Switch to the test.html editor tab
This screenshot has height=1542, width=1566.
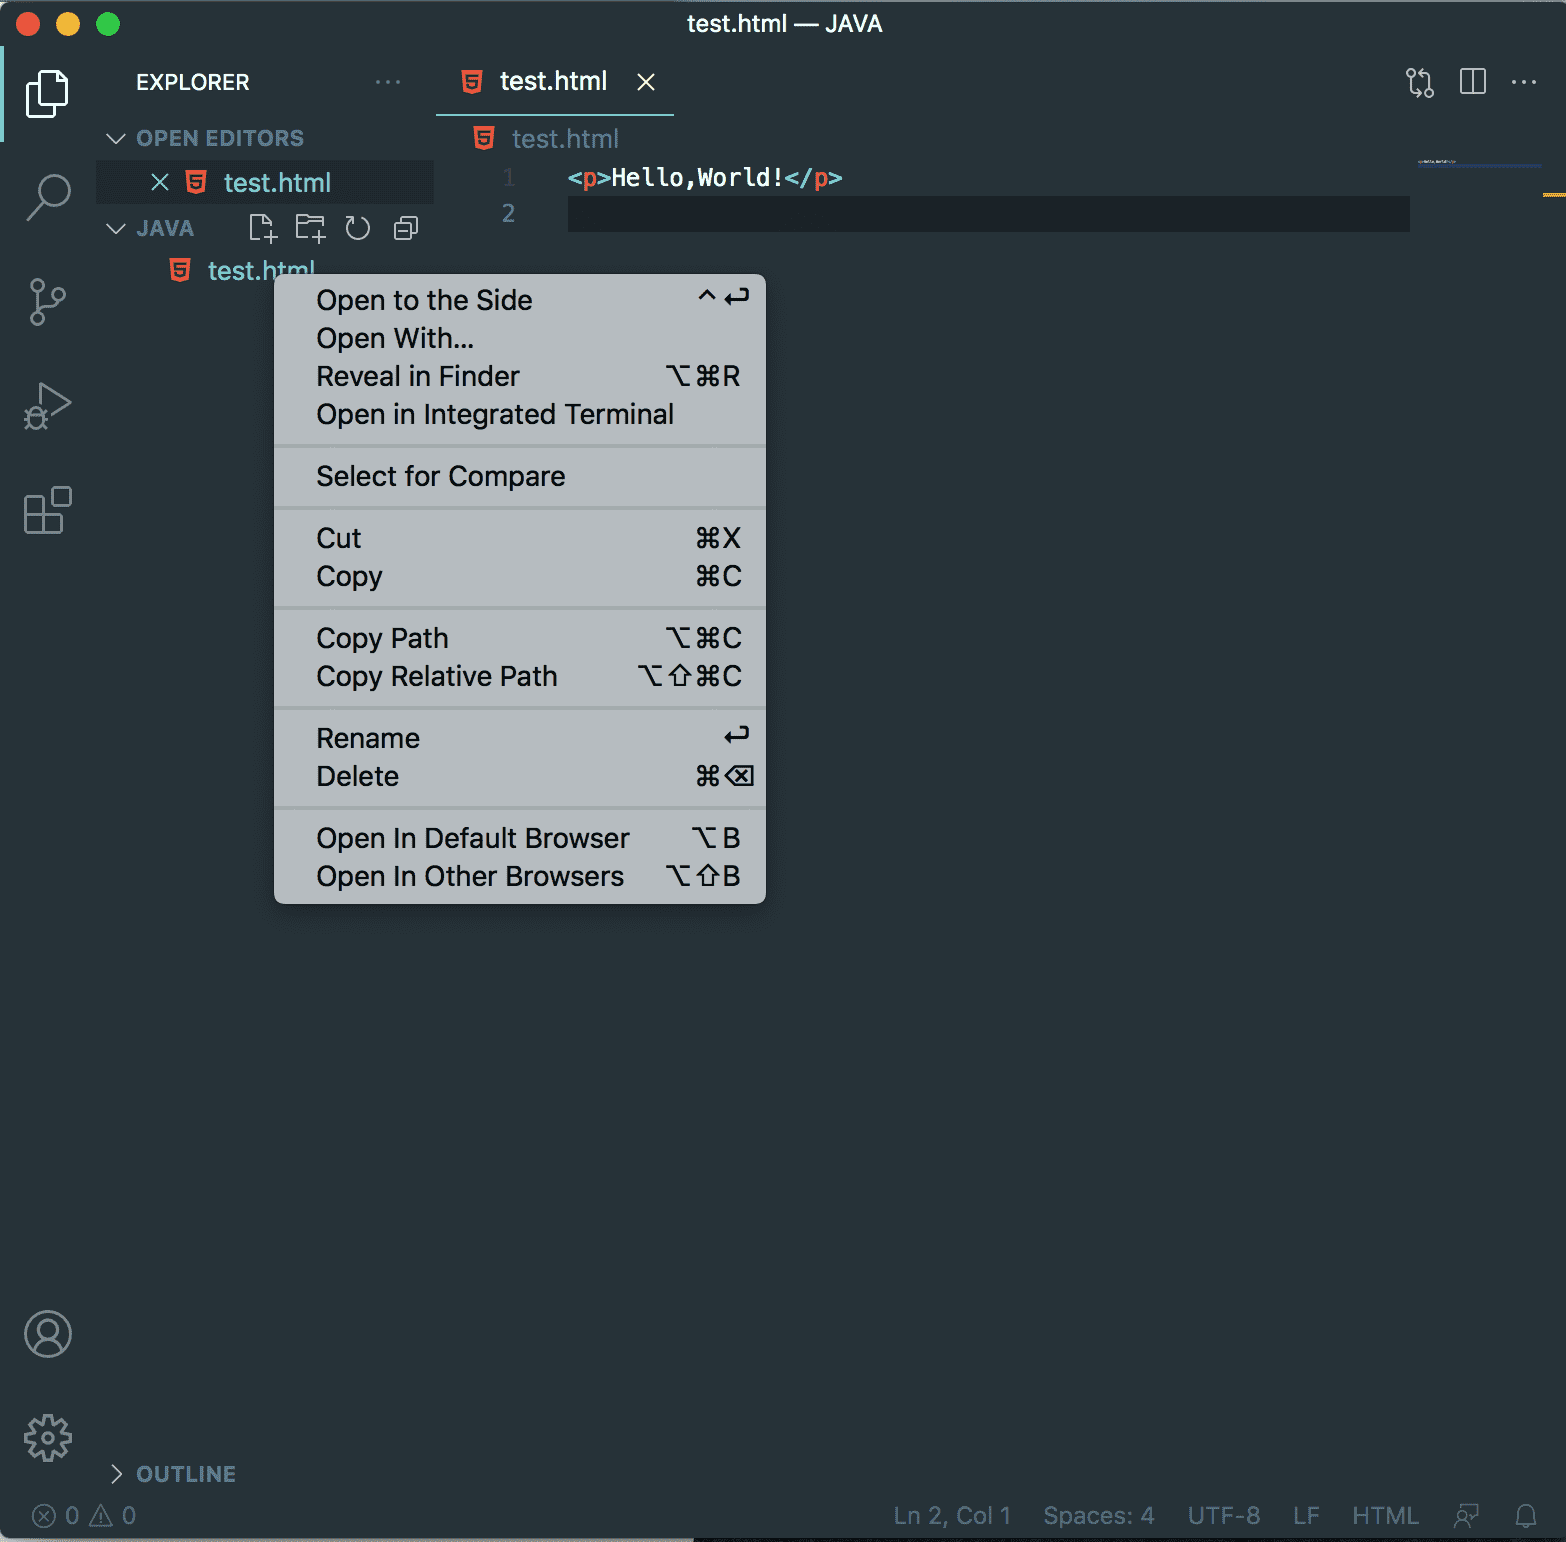[553, 81]
